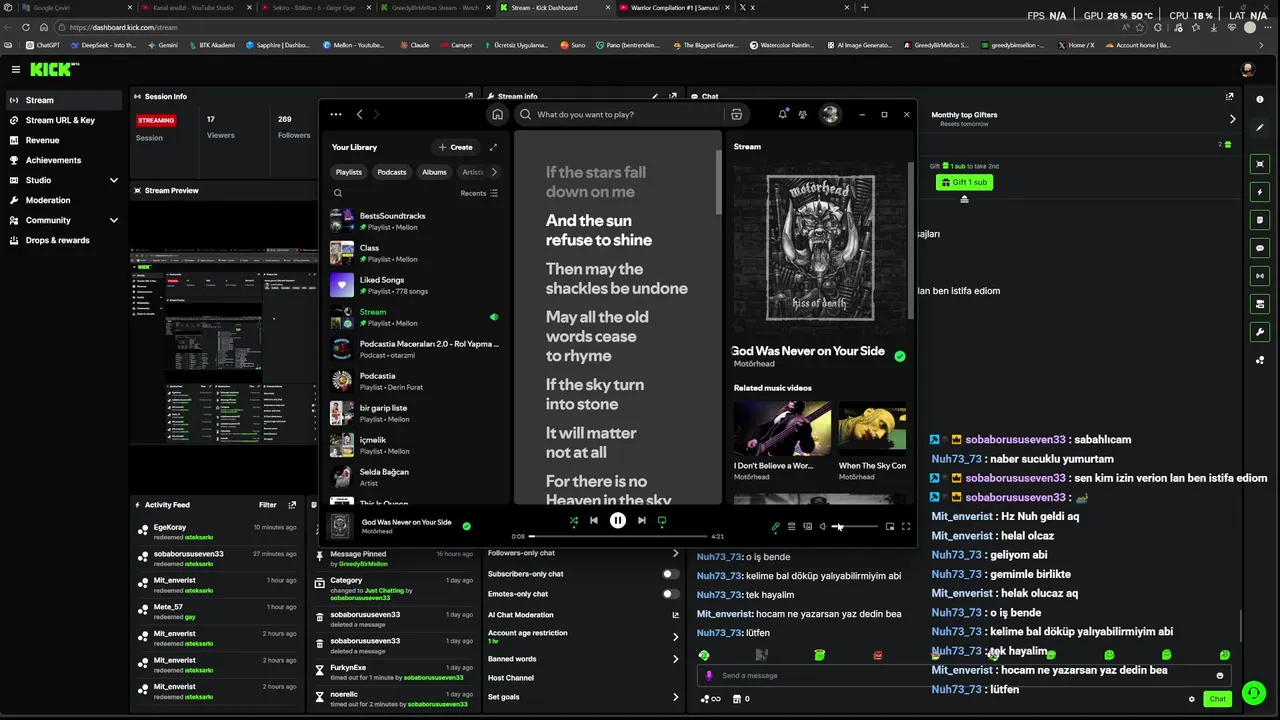Screen dimensions: 1280x720
Task: Expand Followers-only chat options
Action: 675,553
